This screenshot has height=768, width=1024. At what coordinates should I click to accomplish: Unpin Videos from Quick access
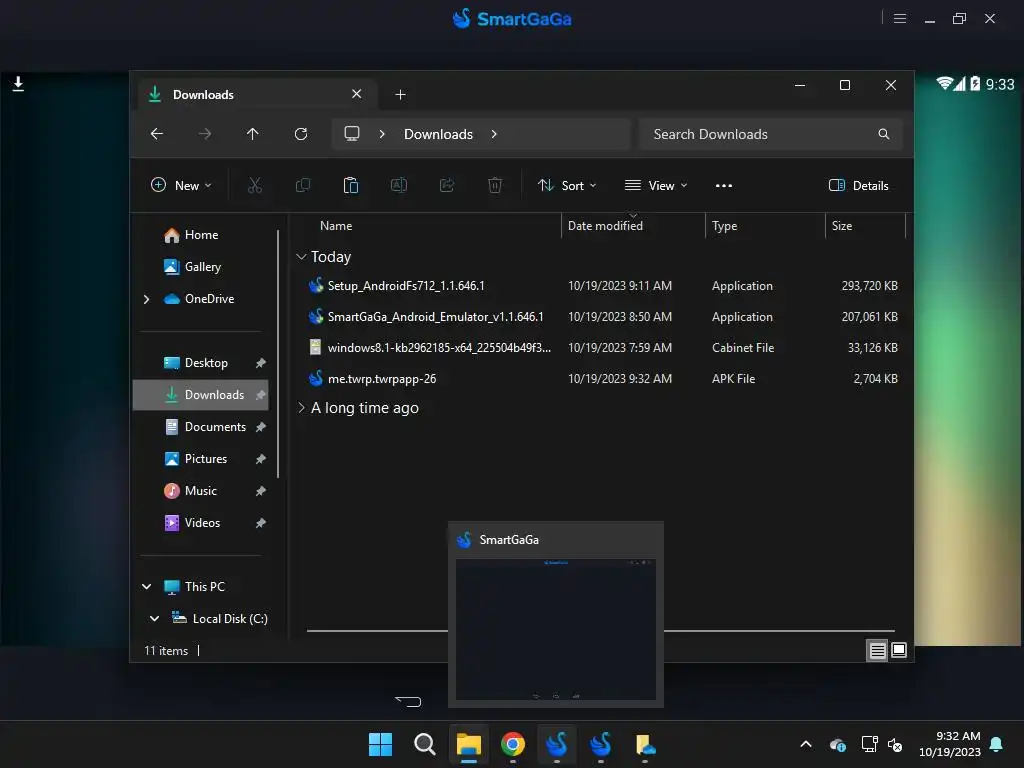261,523
